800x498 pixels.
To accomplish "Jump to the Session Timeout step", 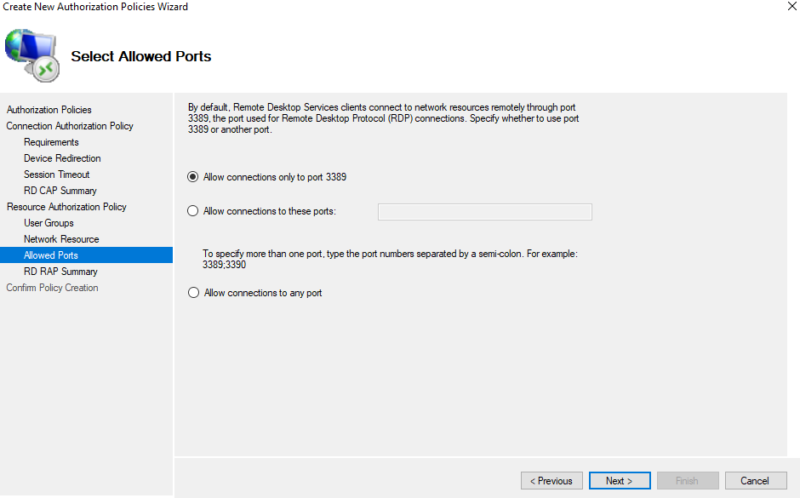I will 57,174.
